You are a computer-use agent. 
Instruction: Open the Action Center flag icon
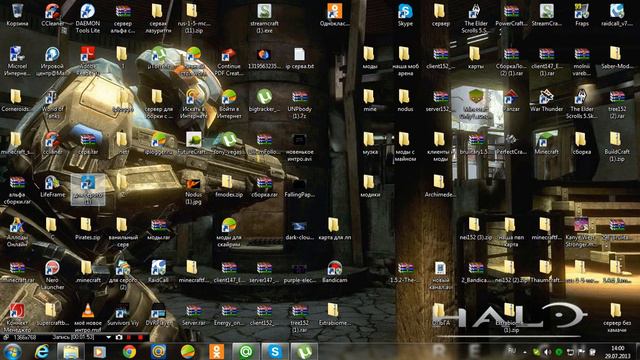tap(581, 352)
